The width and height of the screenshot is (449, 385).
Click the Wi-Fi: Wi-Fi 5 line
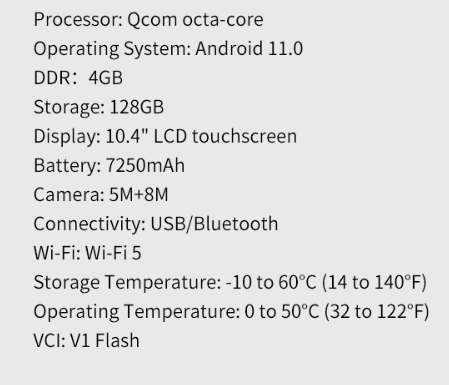coord(88,253)
